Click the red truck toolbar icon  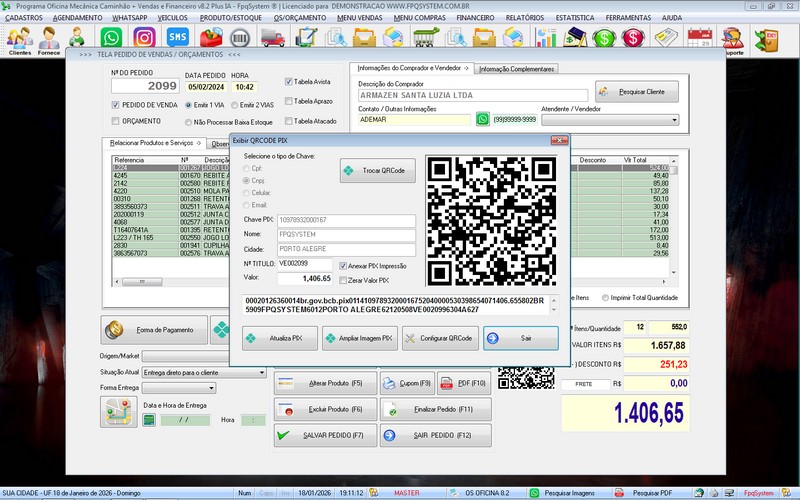click(x=272, y=38)
